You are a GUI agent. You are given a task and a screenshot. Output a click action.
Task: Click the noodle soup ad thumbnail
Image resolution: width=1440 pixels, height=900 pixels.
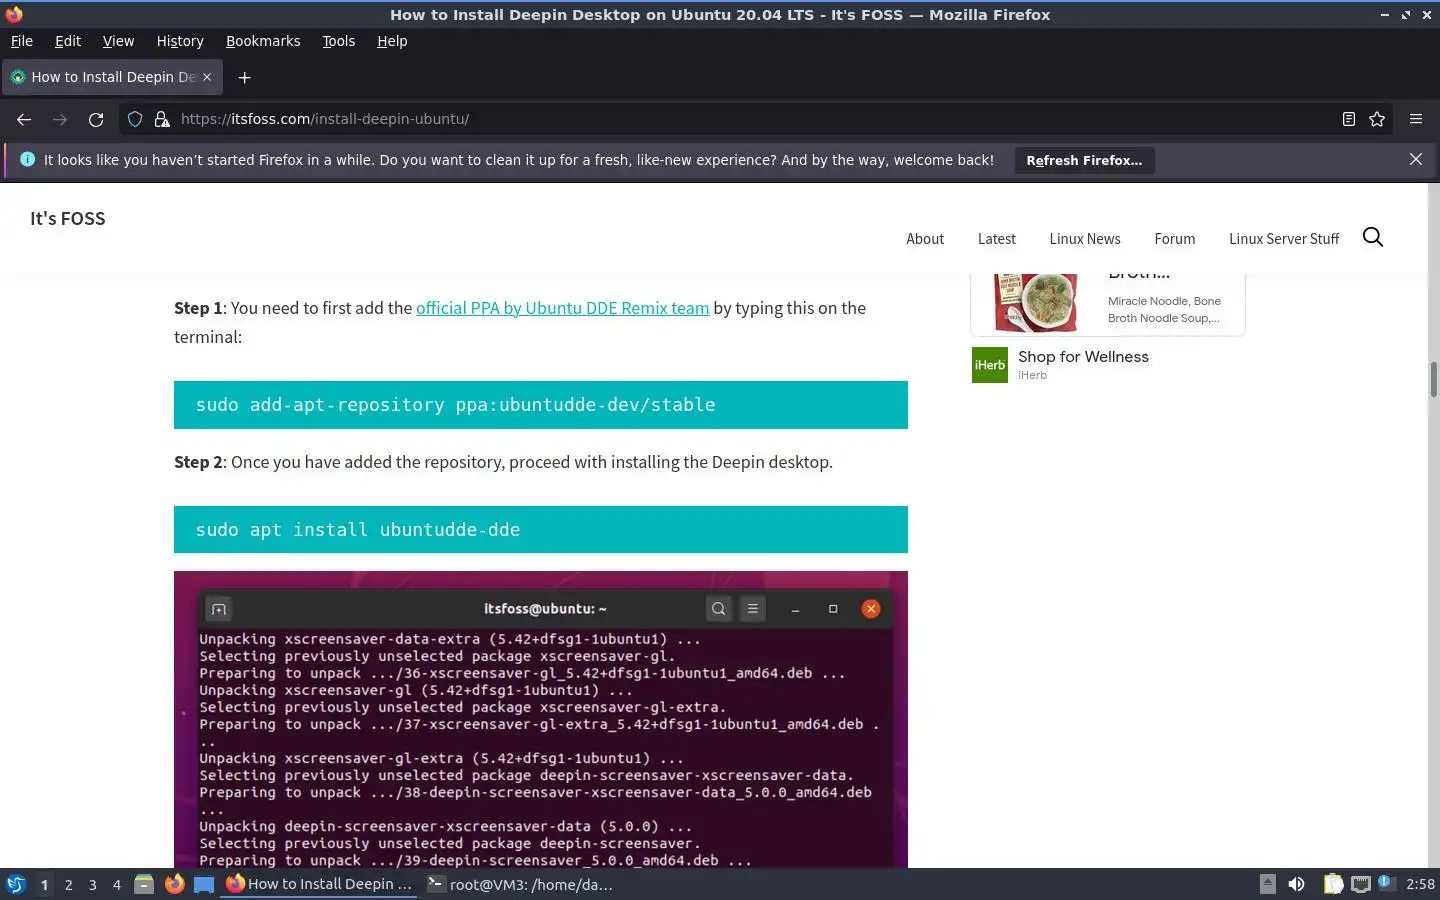1036,302
